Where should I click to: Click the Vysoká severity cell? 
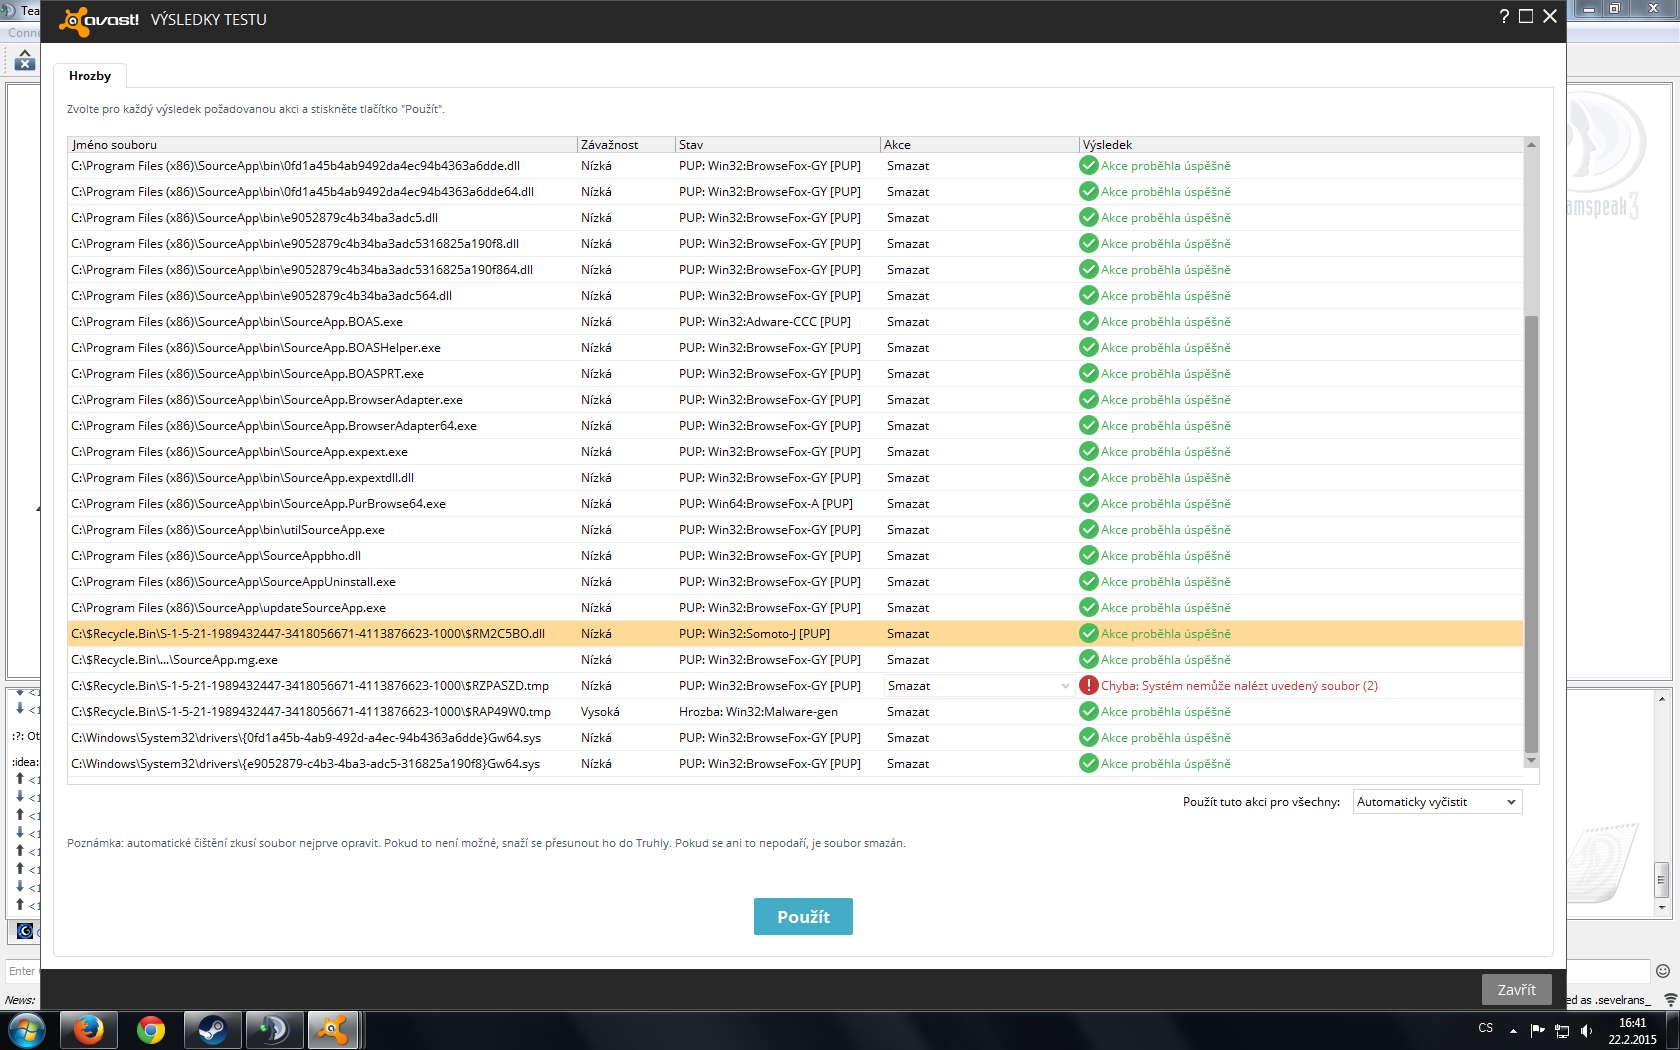pos(600,712)
